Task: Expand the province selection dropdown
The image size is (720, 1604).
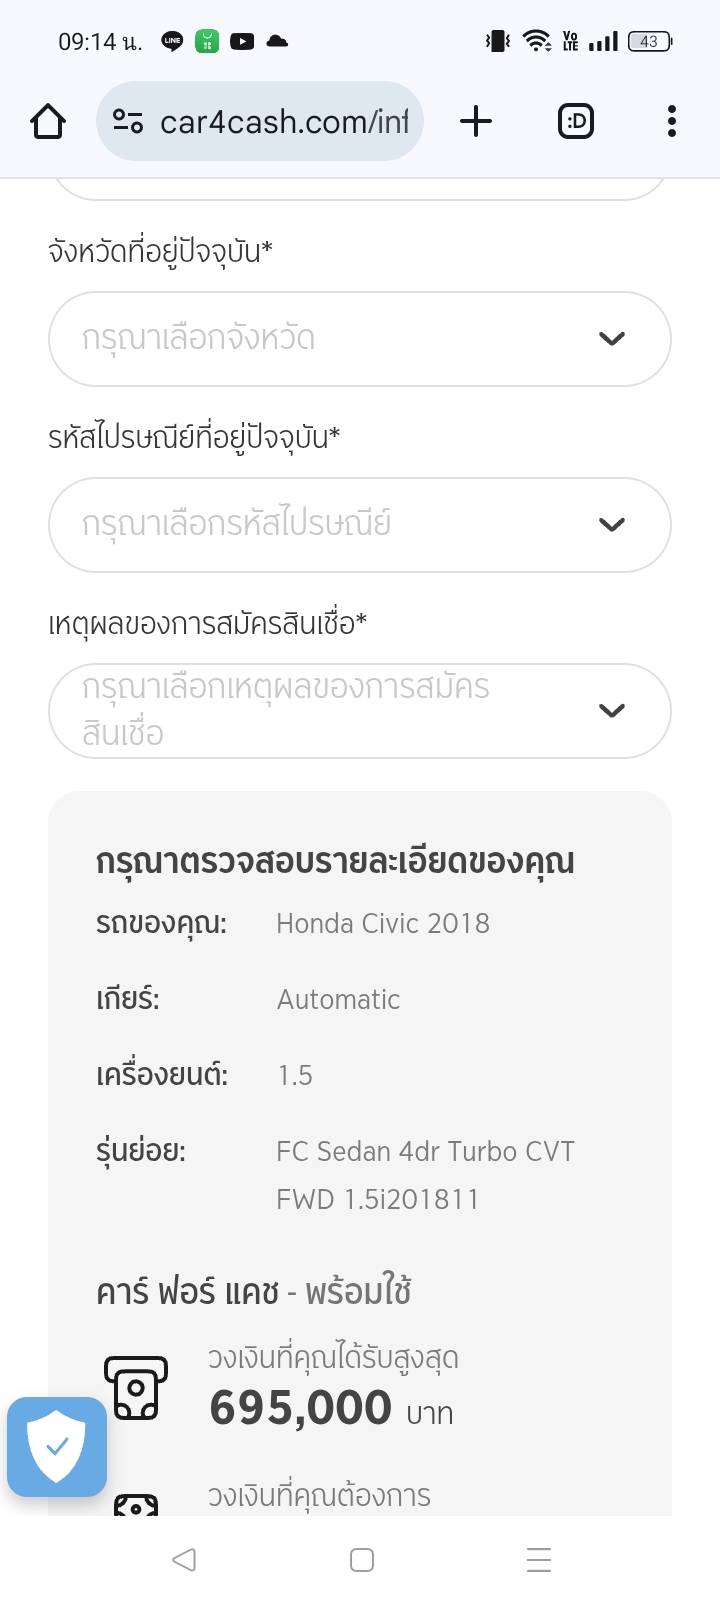Action: coord(340,339)
